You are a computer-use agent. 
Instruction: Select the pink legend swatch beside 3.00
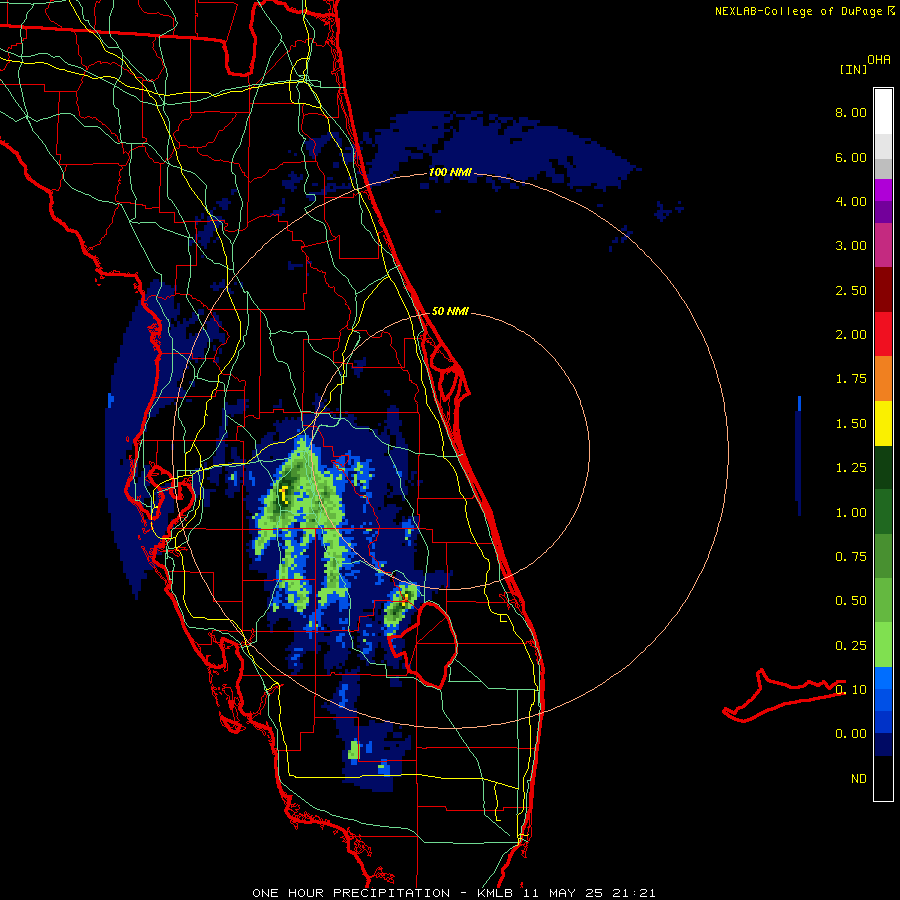click(x=883, y=246)
